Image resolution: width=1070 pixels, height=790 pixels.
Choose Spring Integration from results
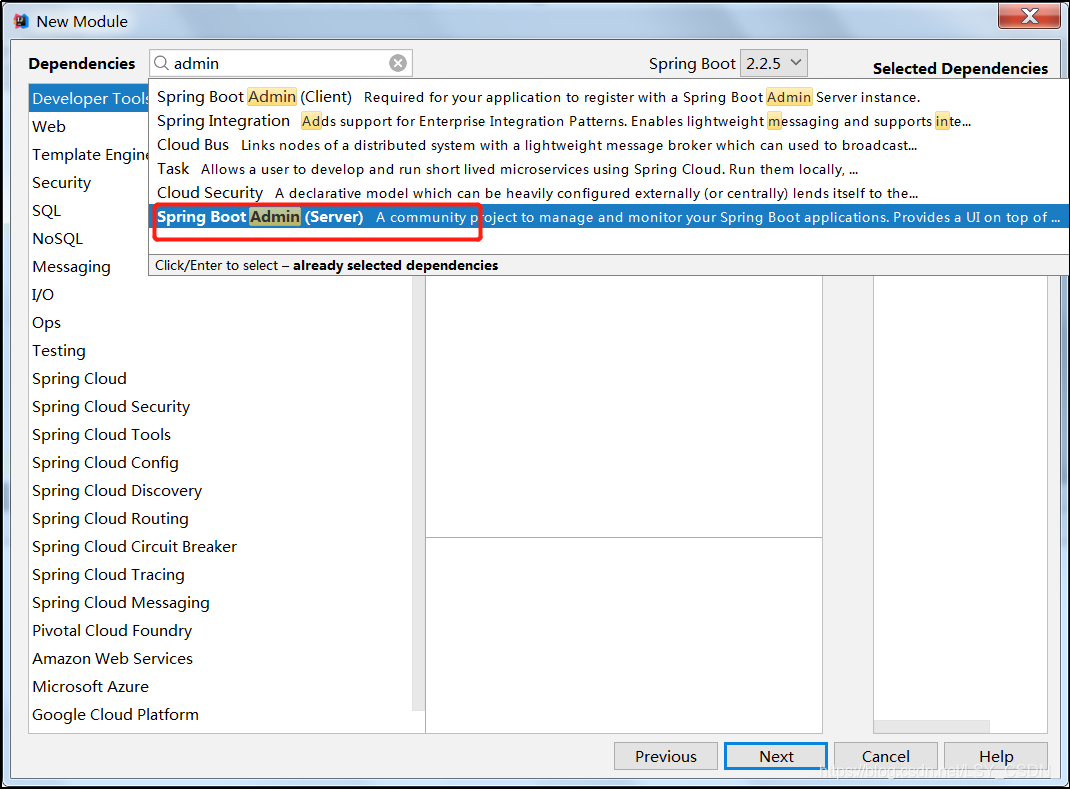pyautogui.click(x=609, y=121)
